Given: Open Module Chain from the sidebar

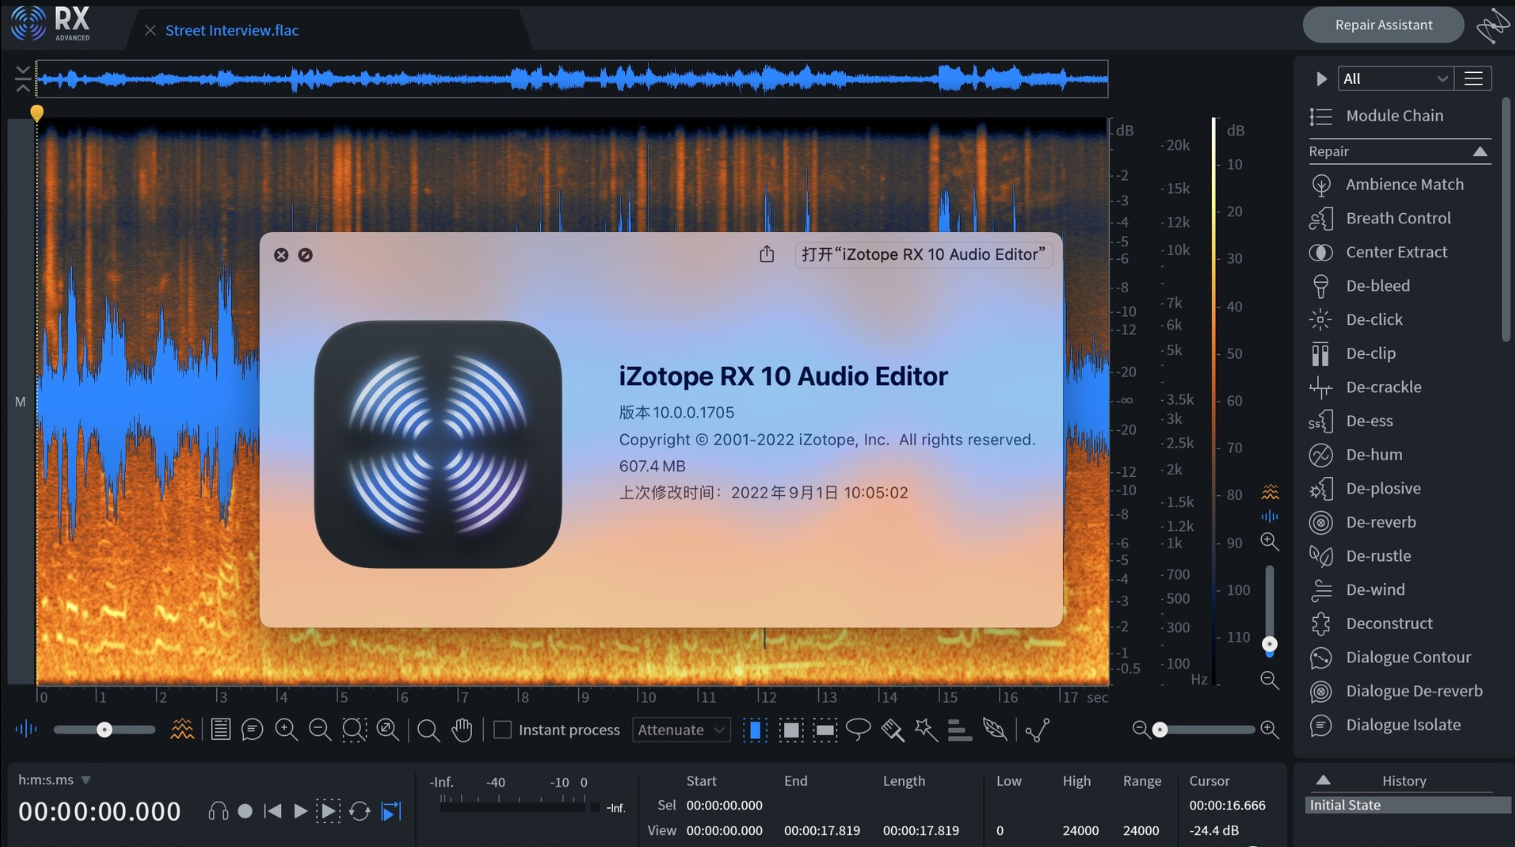Looking at the screenshot, I should (x=1394, y=116).
